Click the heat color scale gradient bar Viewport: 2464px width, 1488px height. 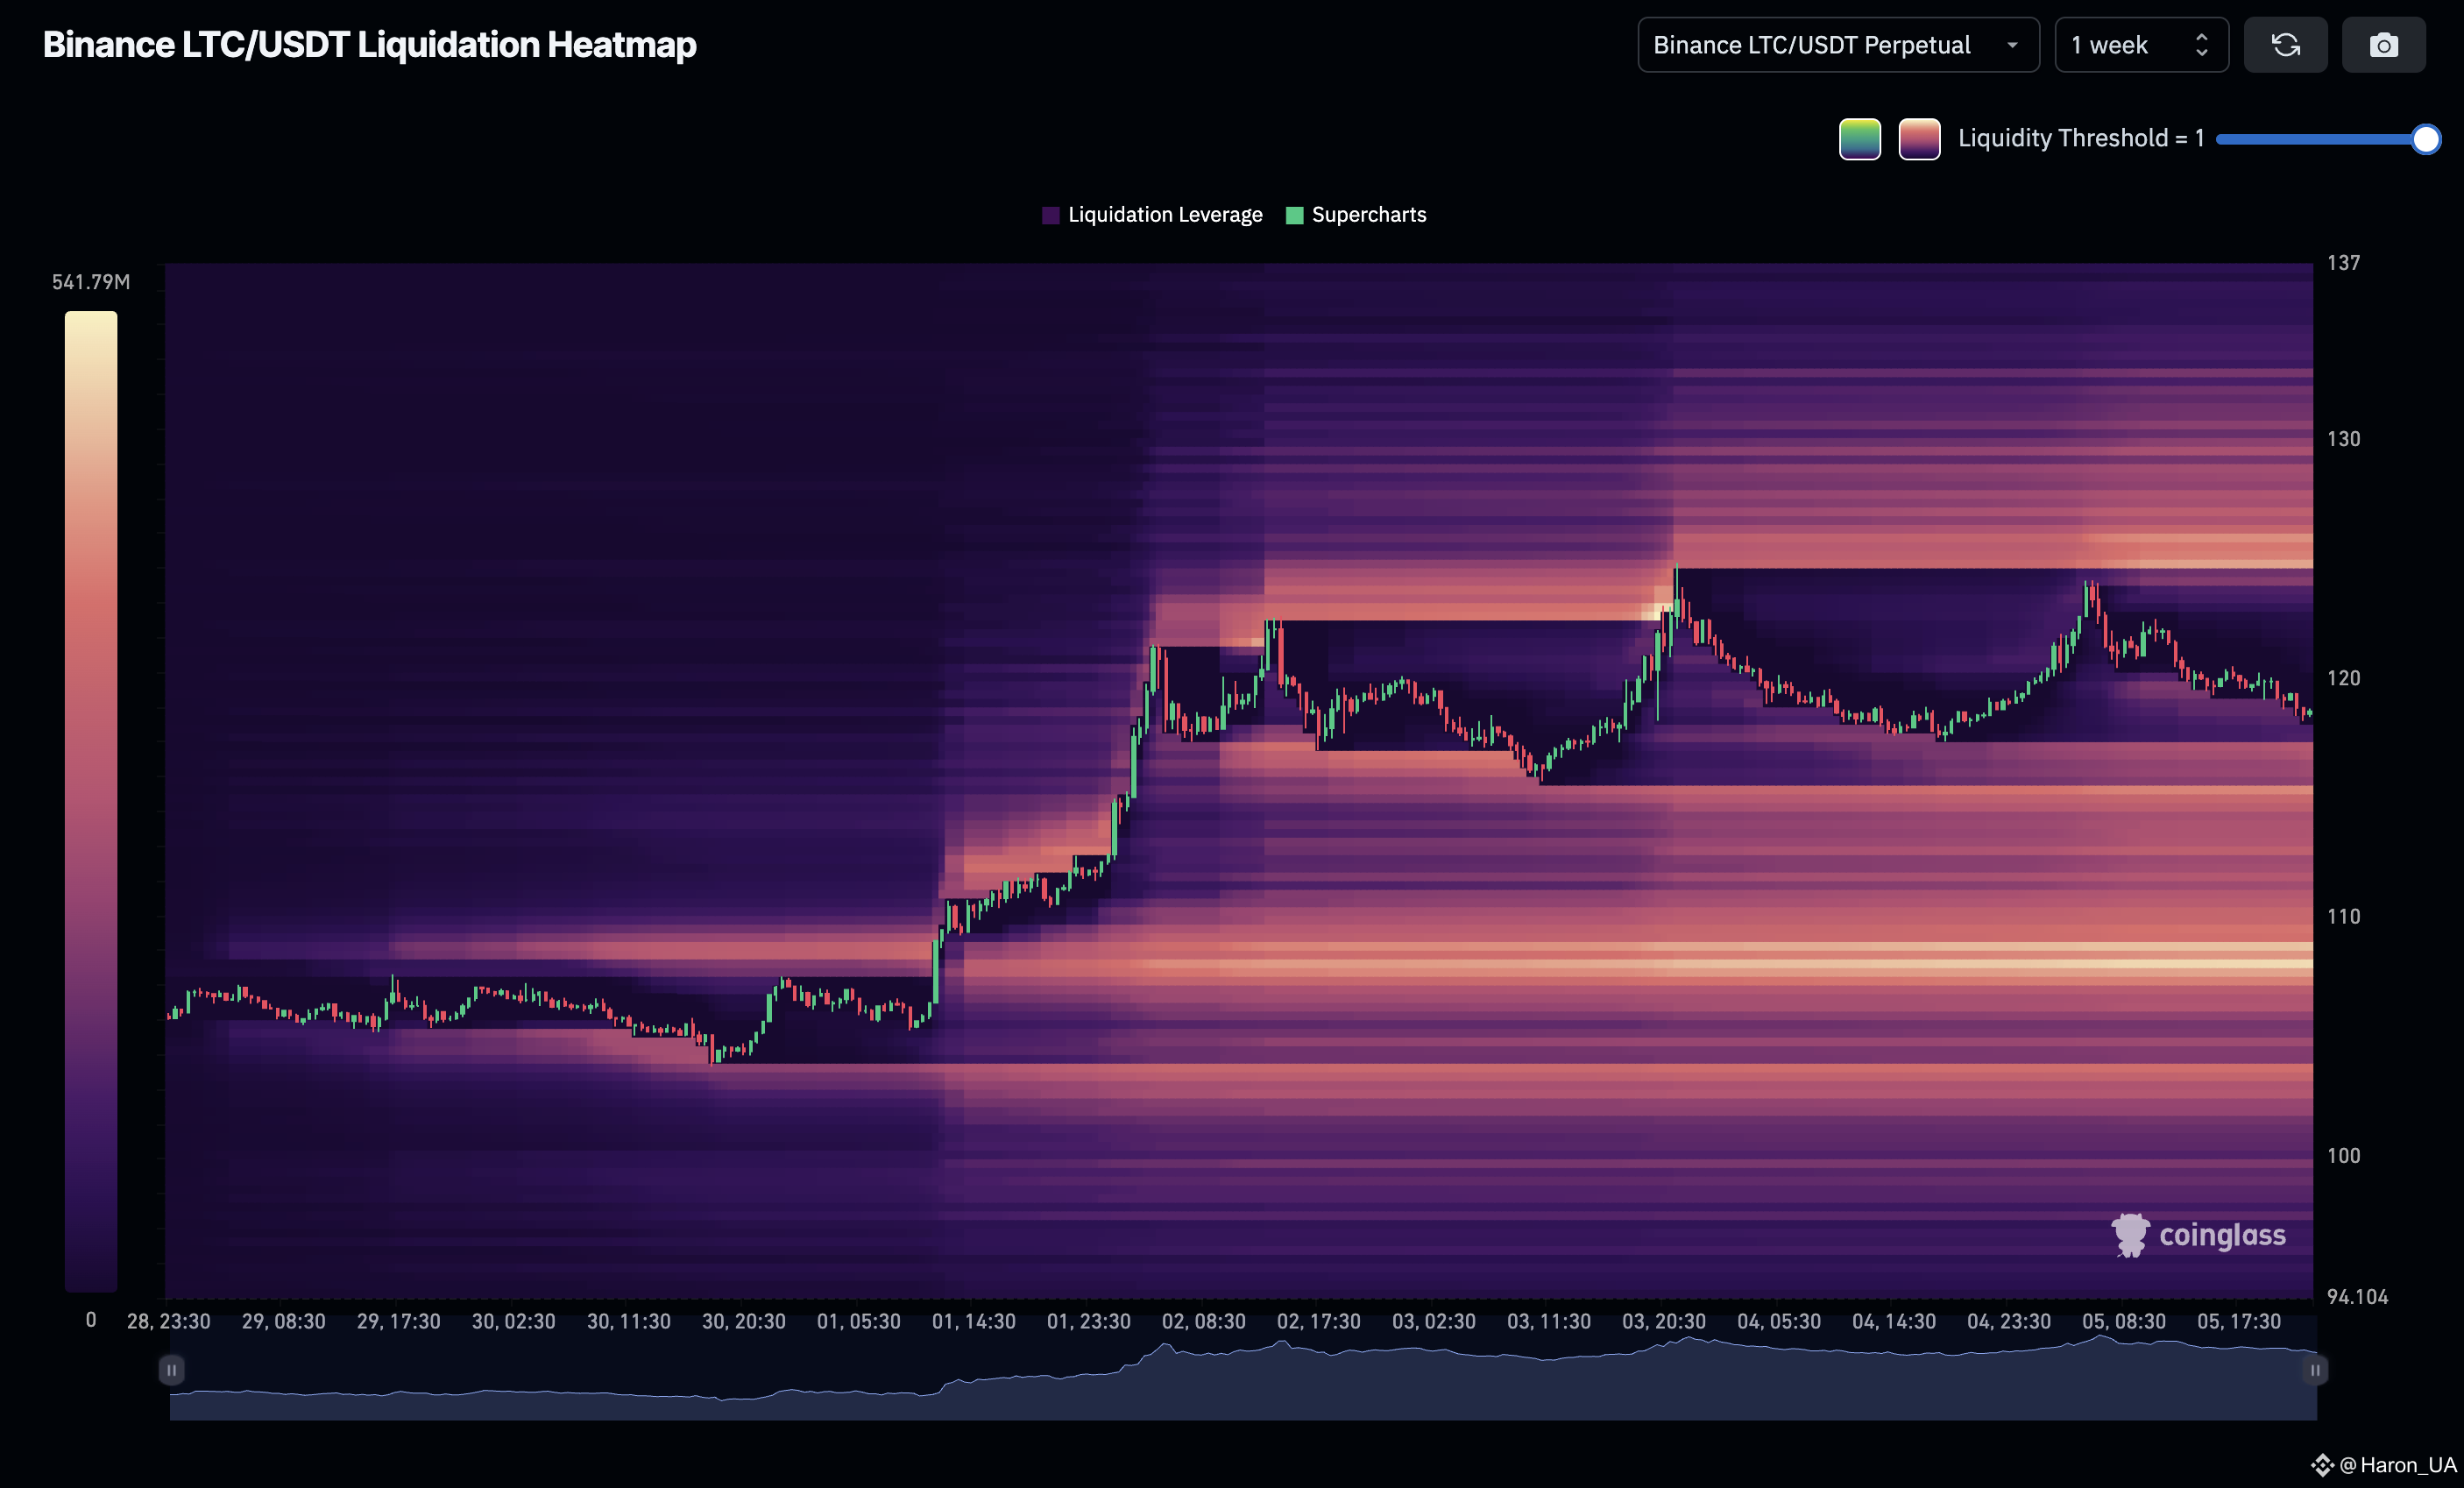pos(91,801)
